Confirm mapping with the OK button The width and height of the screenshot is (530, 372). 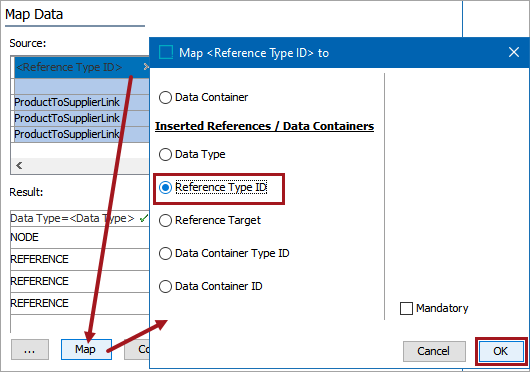point(500,351)
